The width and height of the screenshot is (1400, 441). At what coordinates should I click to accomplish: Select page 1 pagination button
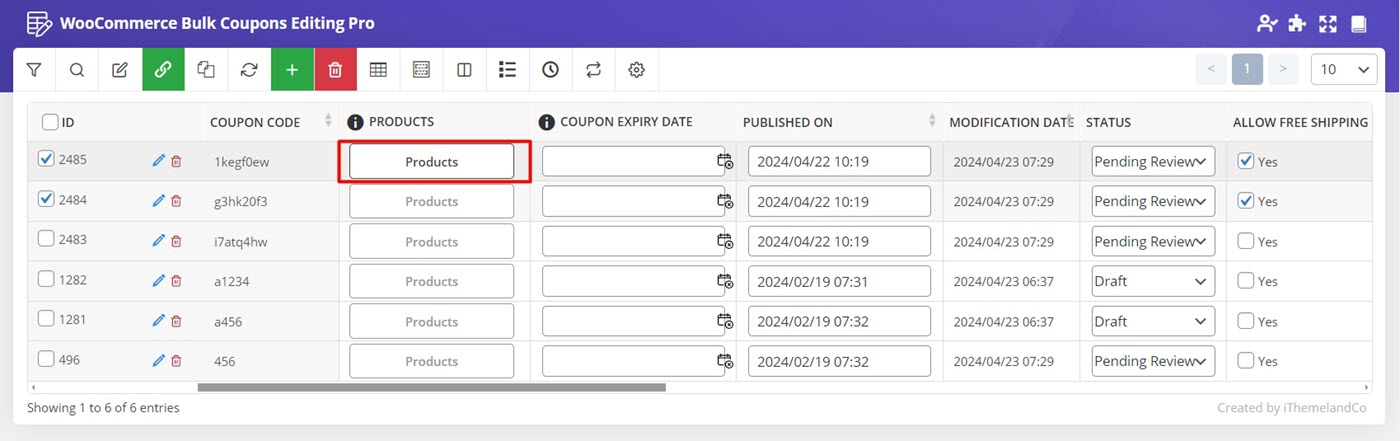coord(1247,69)
